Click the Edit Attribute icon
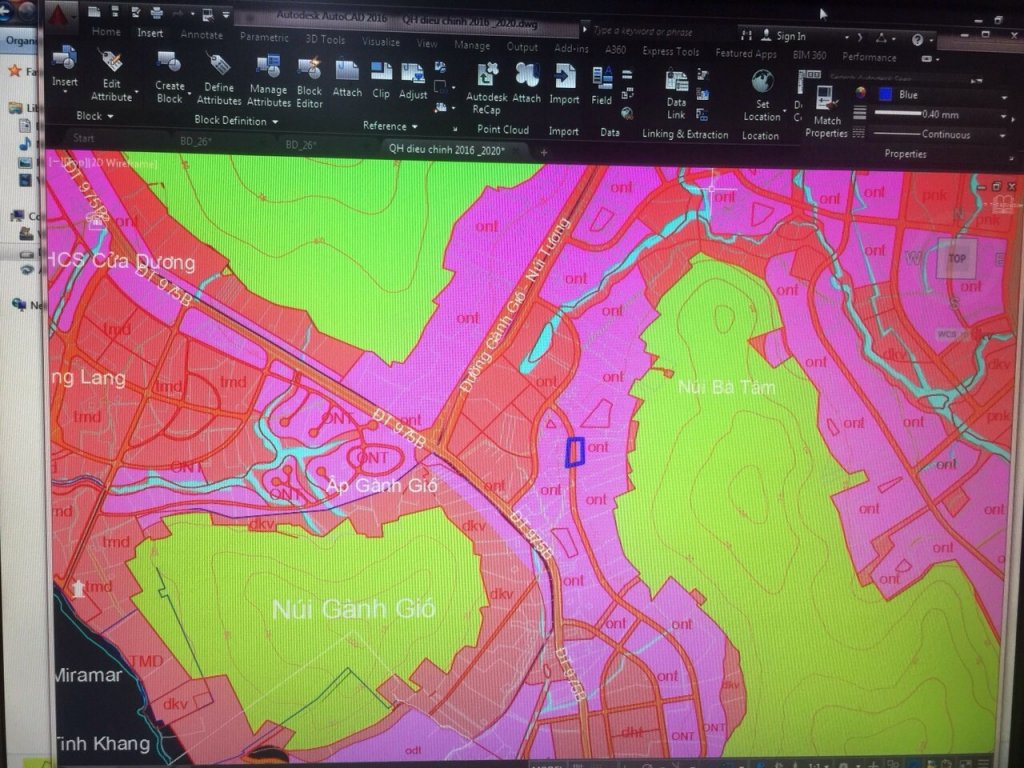This screenshot has height=768, width=1024. tap(112, 62)
